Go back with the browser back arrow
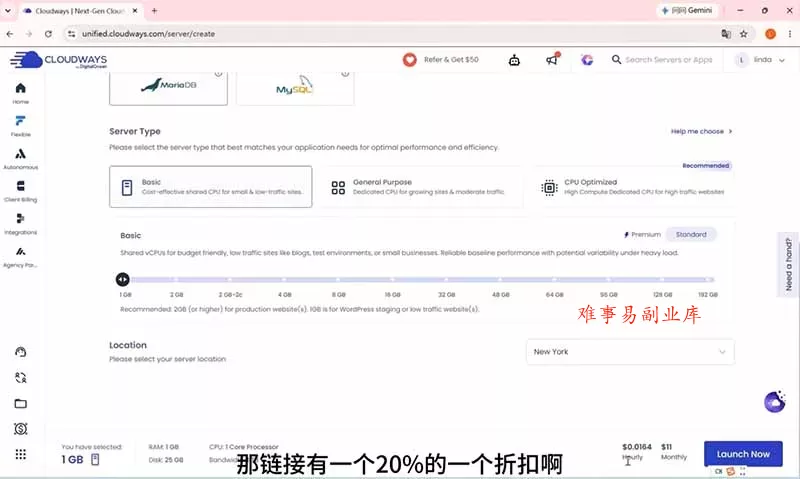800x479 pixels. click(x=10, y=34)
